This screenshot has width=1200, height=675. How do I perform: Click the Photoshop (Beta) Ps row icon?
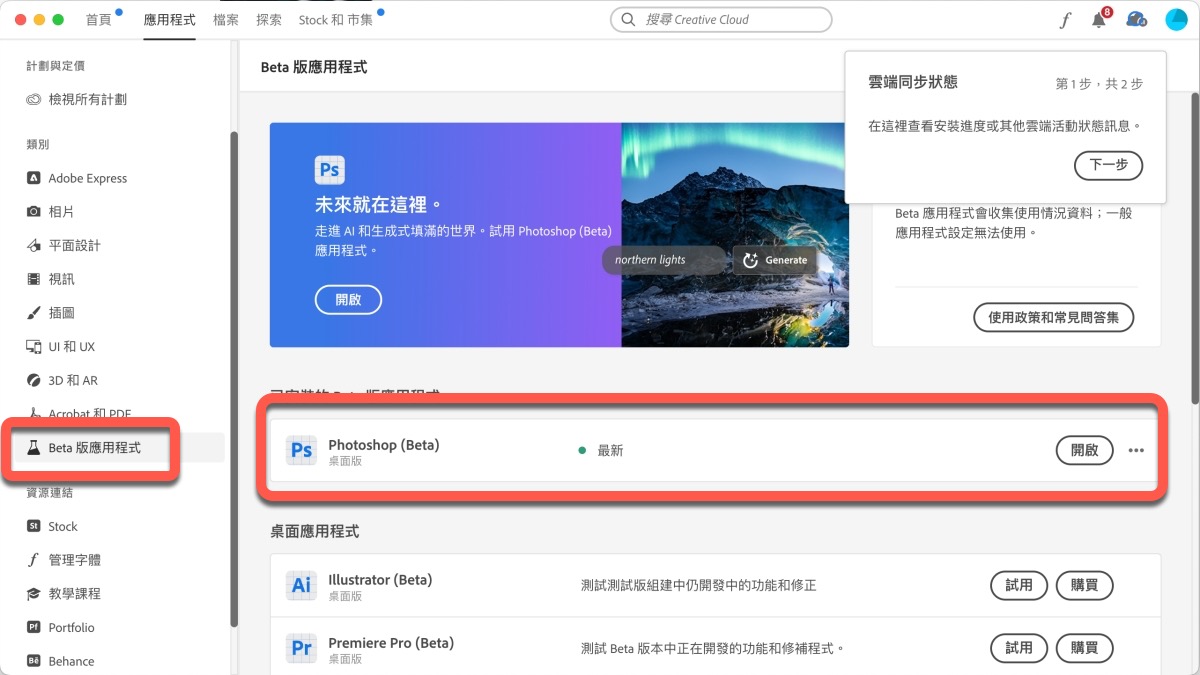pyautogui.click(x=301, y=450)
